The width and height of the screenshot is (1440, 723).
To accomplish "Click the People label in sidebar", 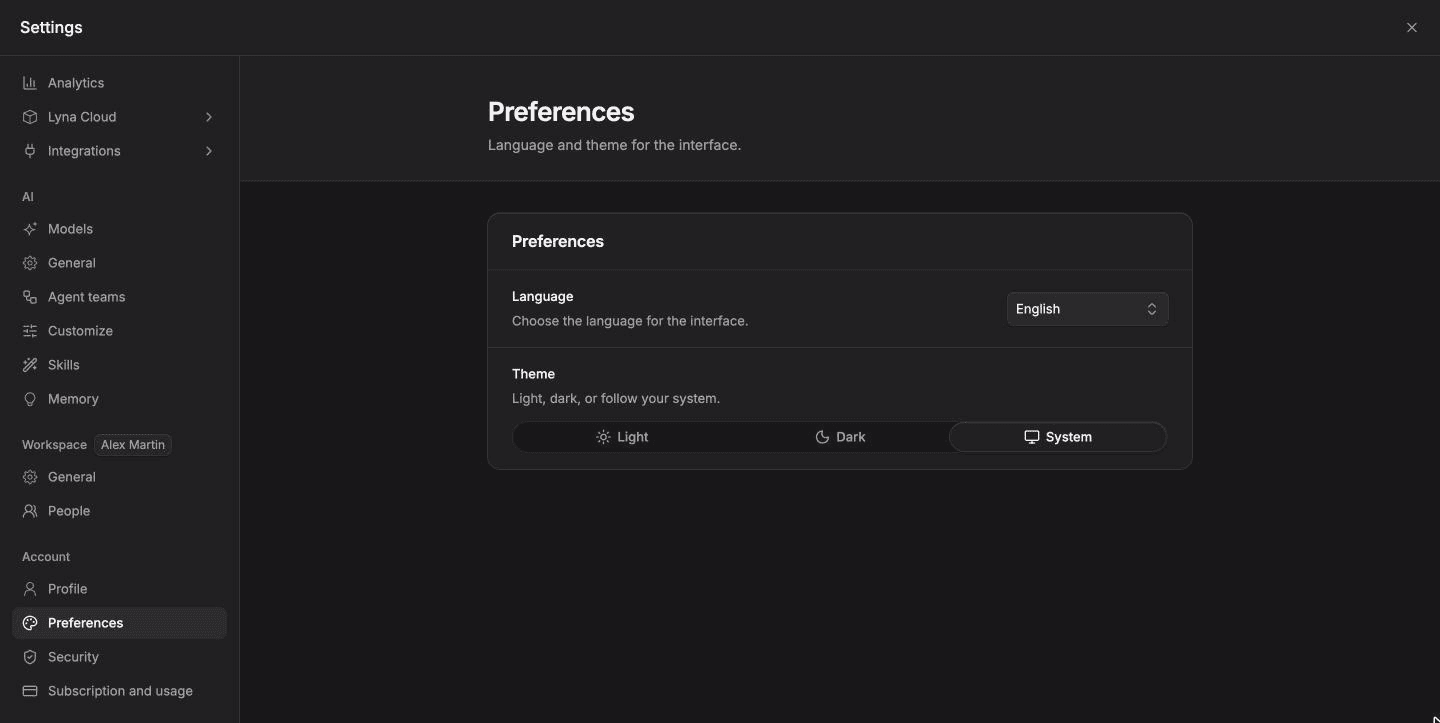I will click(69, 511).
